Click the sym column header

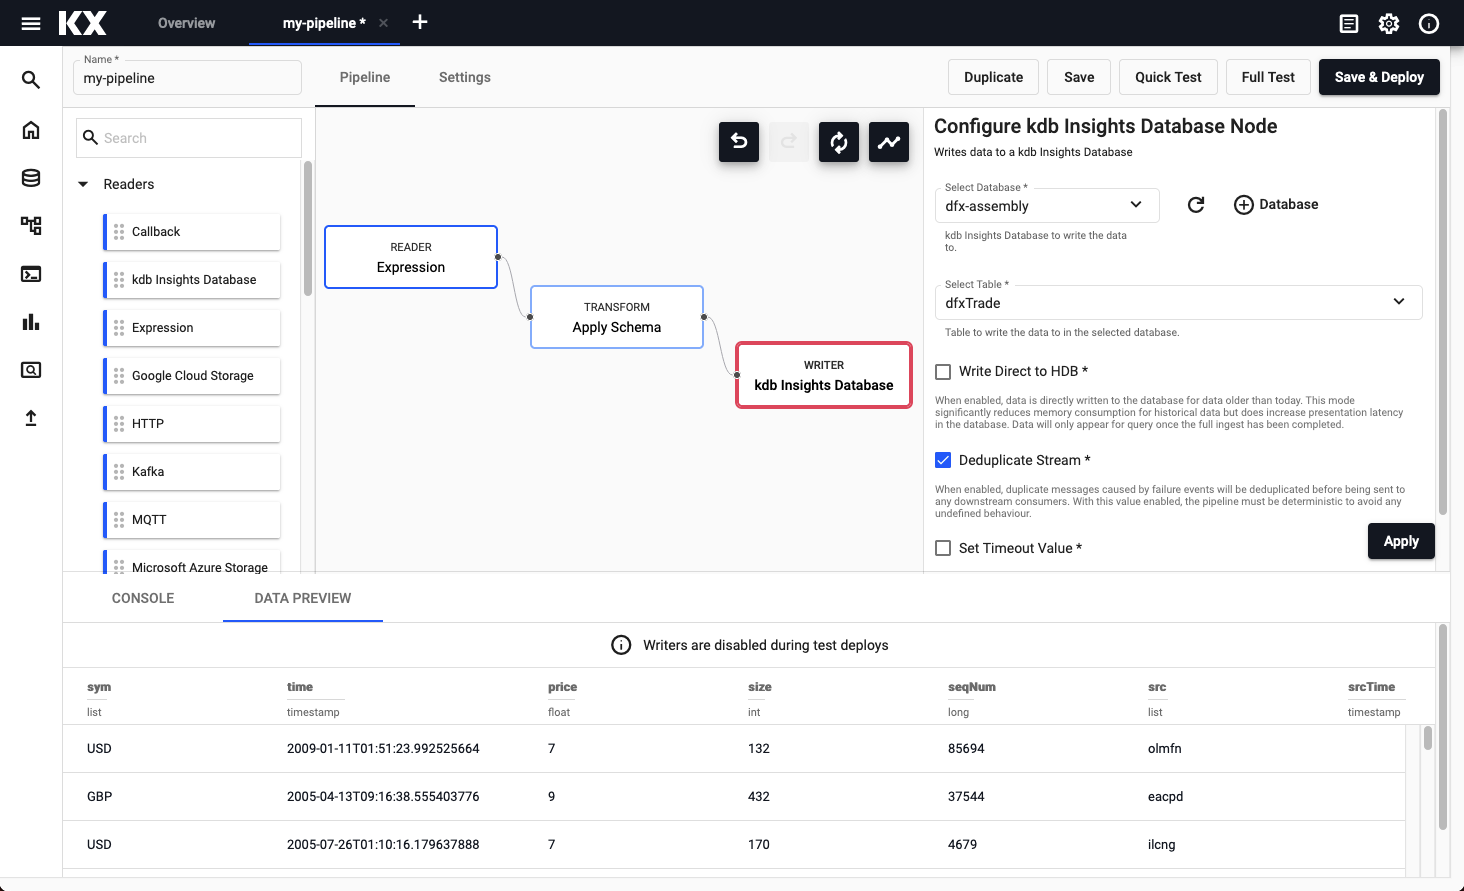(99, 687)
